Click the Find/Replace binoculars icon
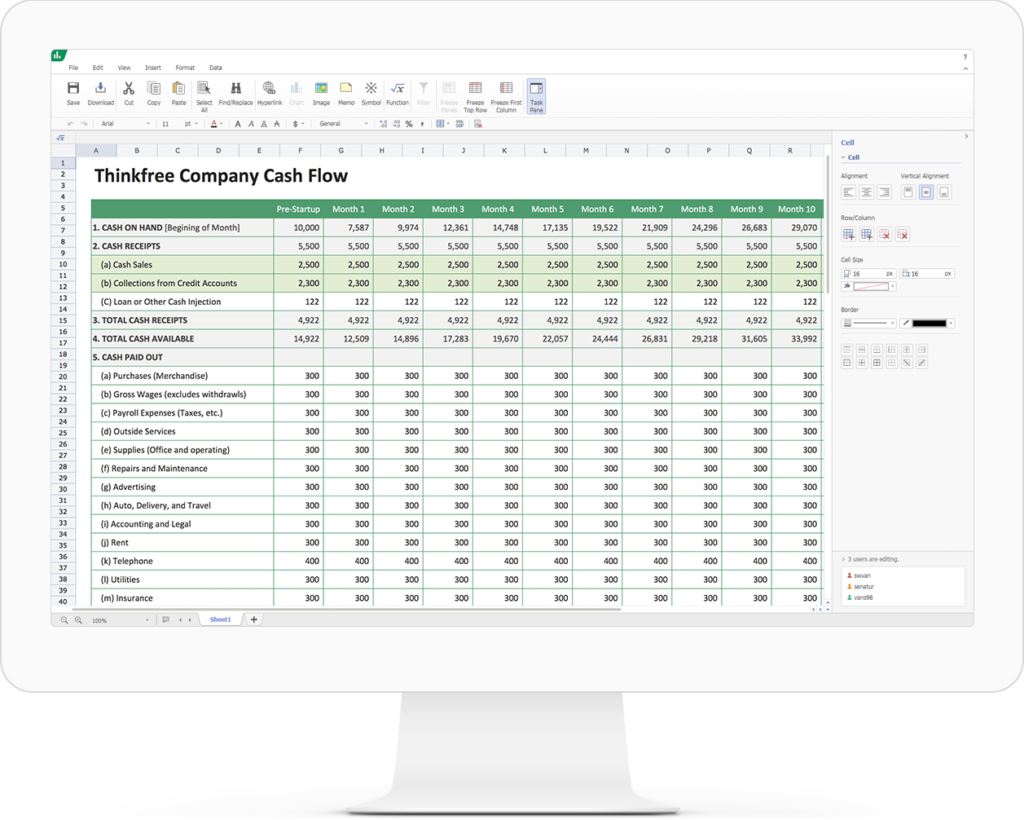The image size is (1024, 820). tap(236, 94)
